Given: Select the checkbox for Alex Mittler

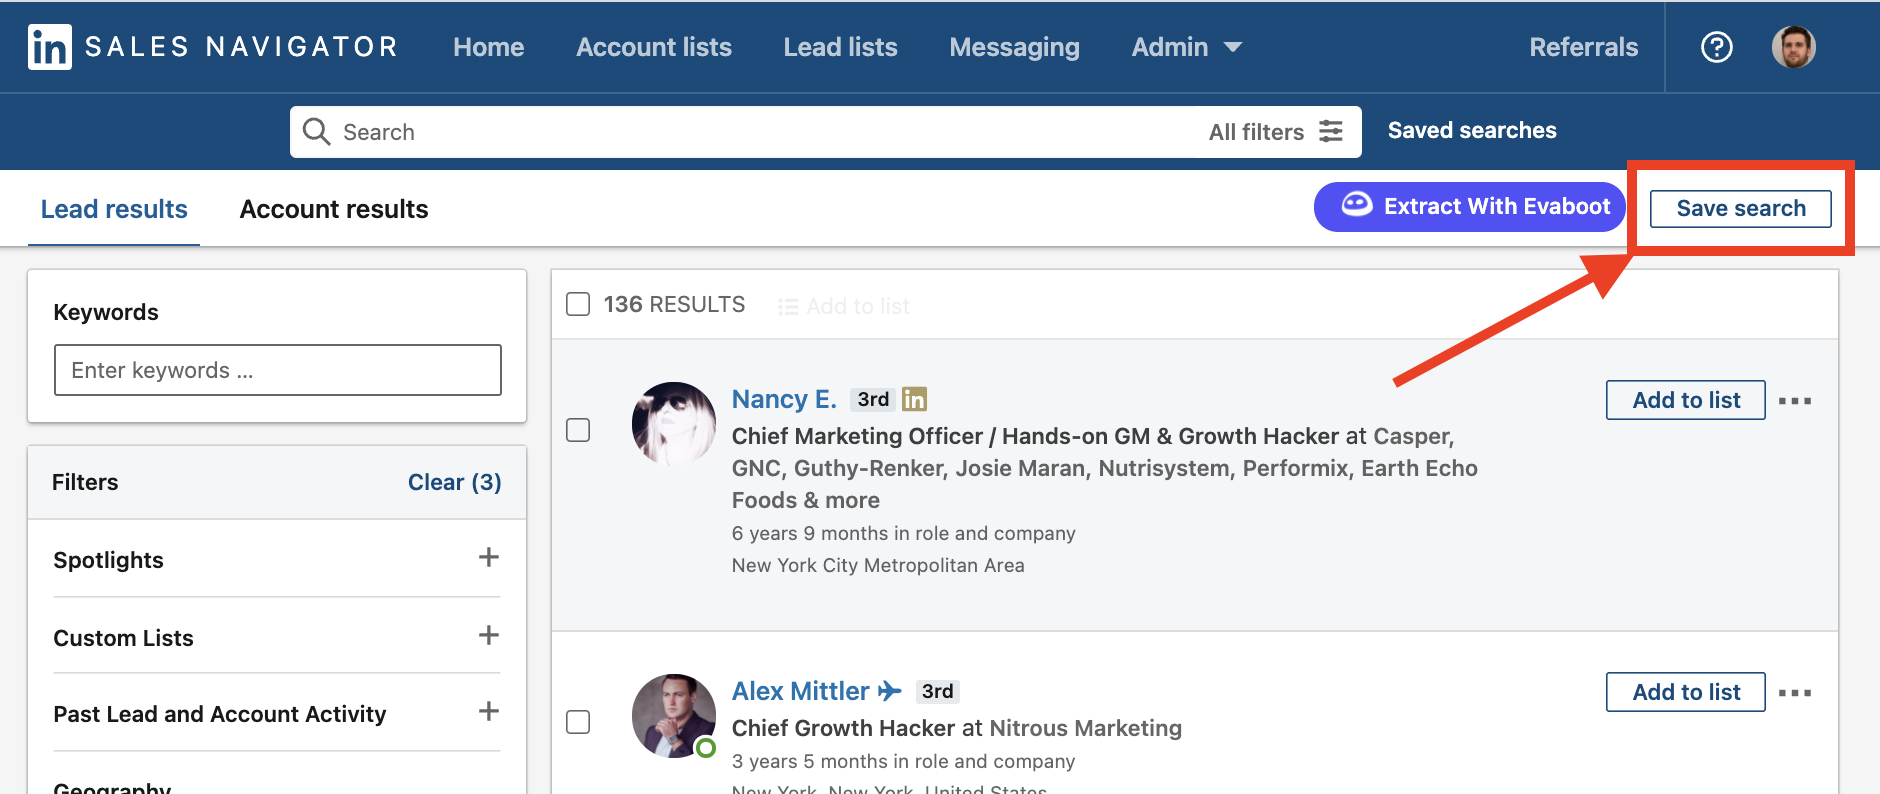Looking at the screenshot, I should [578, 722].
